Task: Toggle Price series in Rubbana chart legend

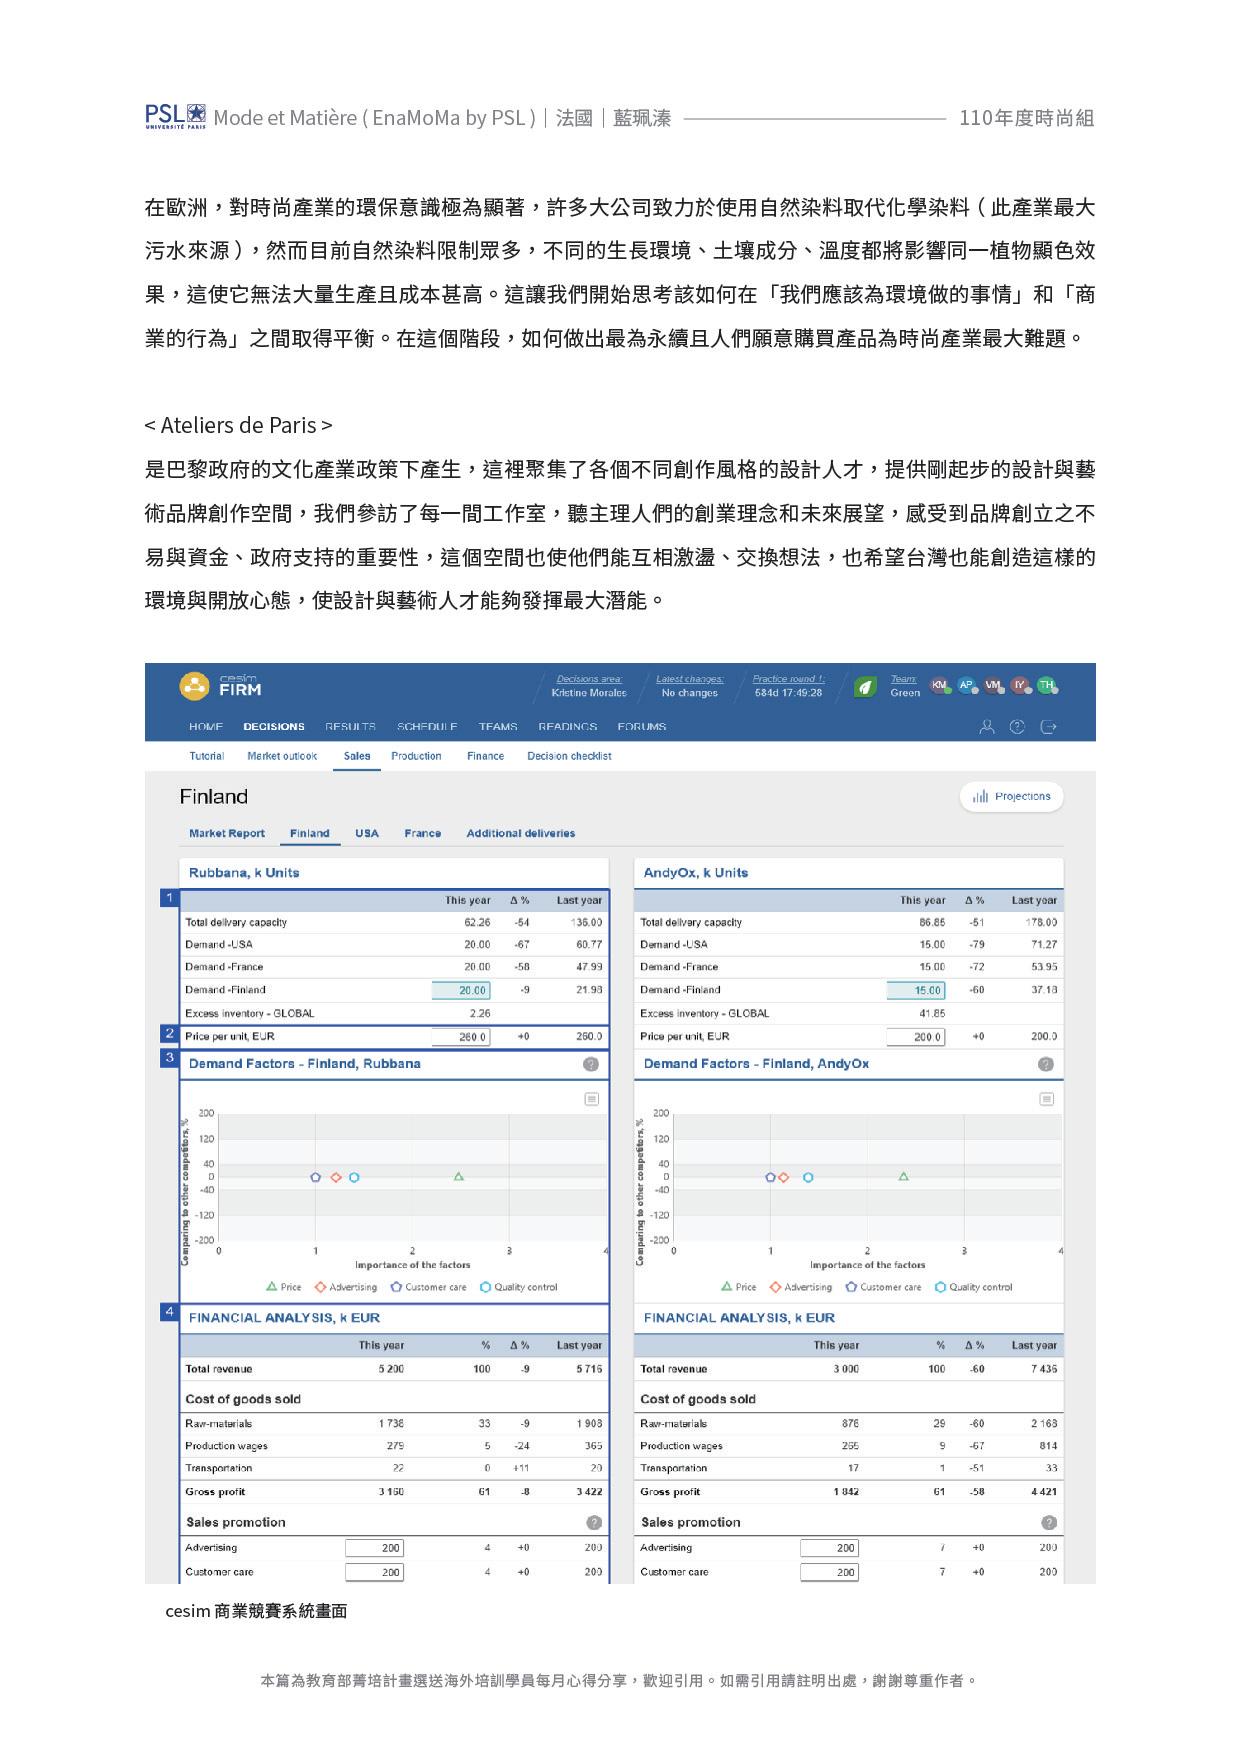Action: click(x=284, y=1287)
